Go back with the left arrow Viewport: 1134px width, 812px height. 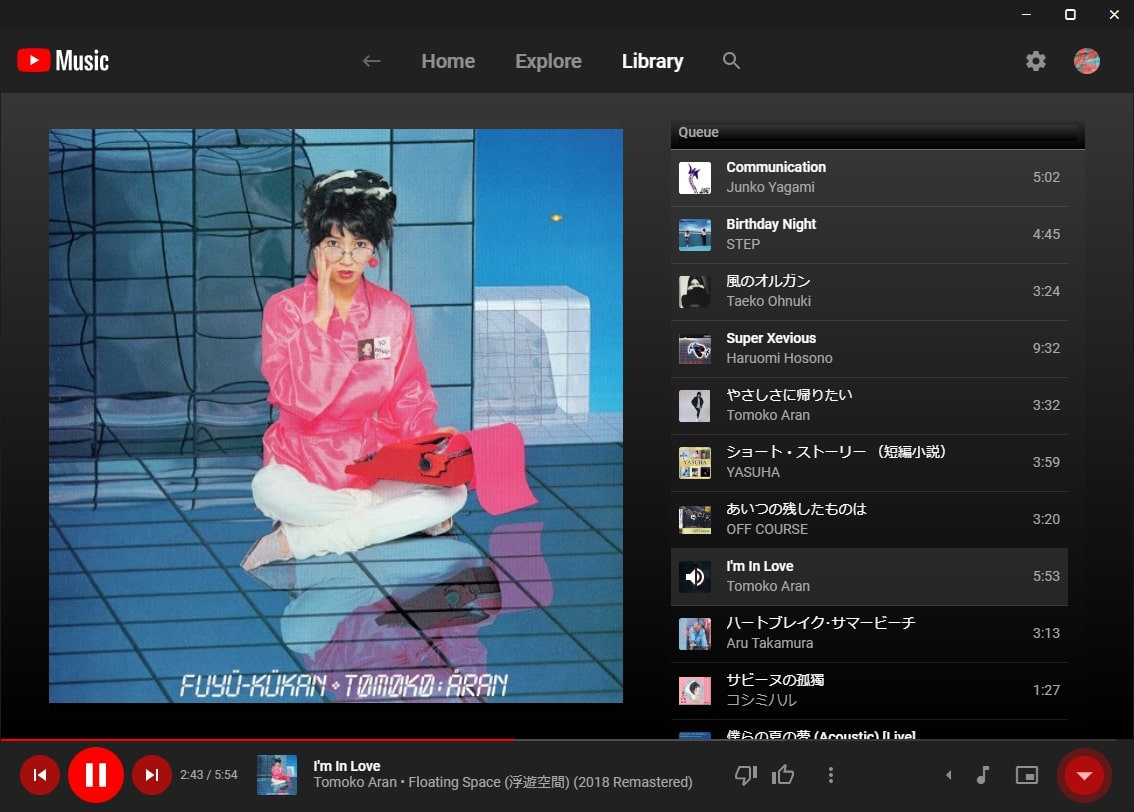[x=371, y=61]
